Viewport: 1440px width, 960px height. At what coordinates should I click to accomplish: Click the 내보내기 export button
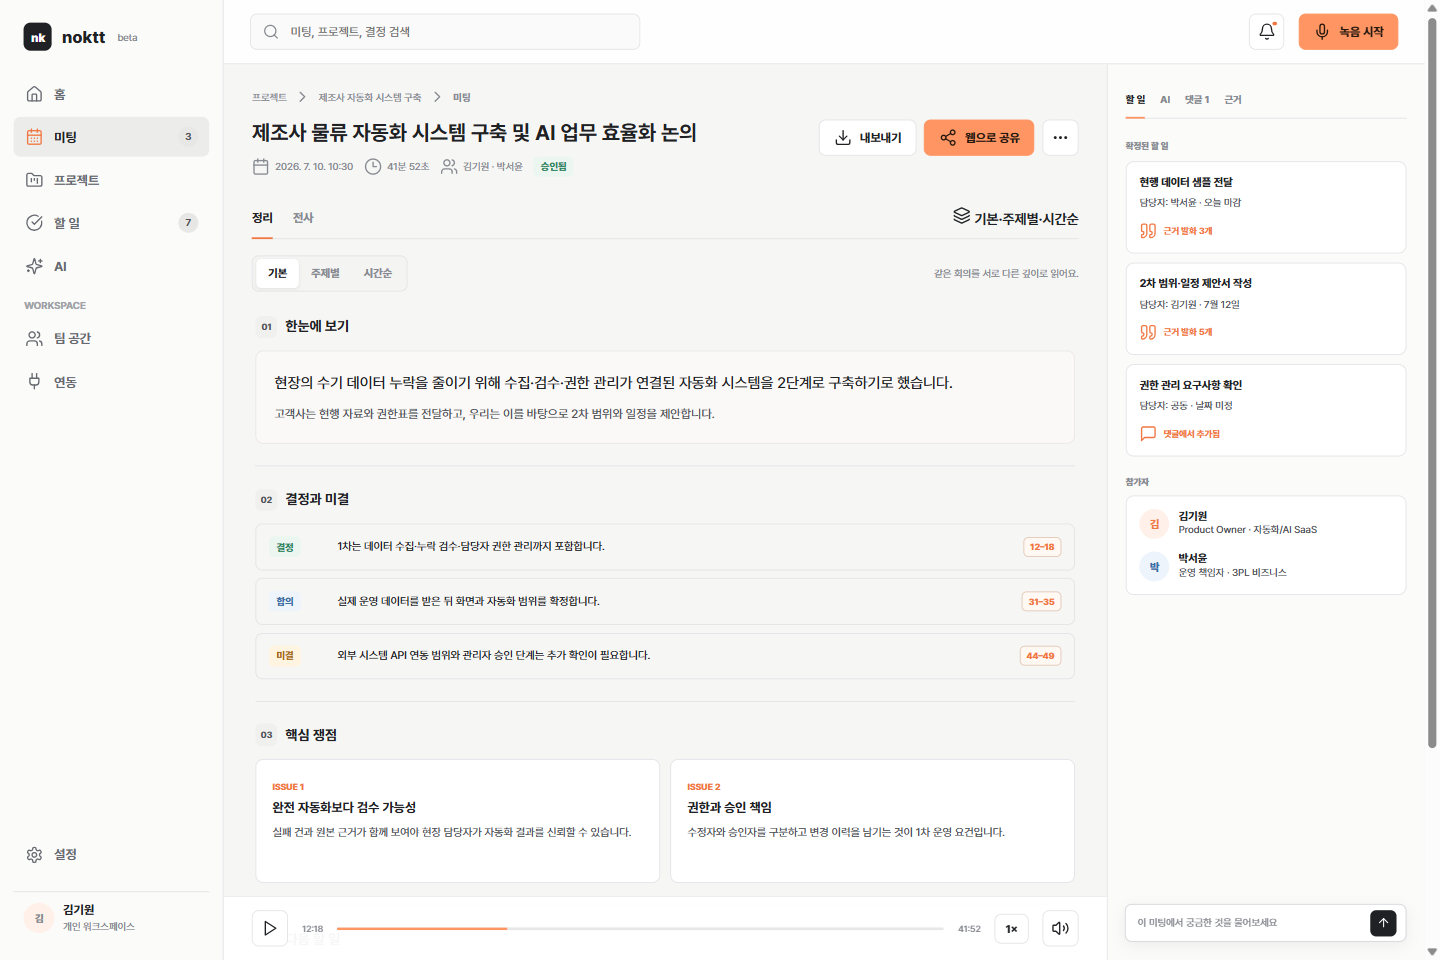(868, 137)
